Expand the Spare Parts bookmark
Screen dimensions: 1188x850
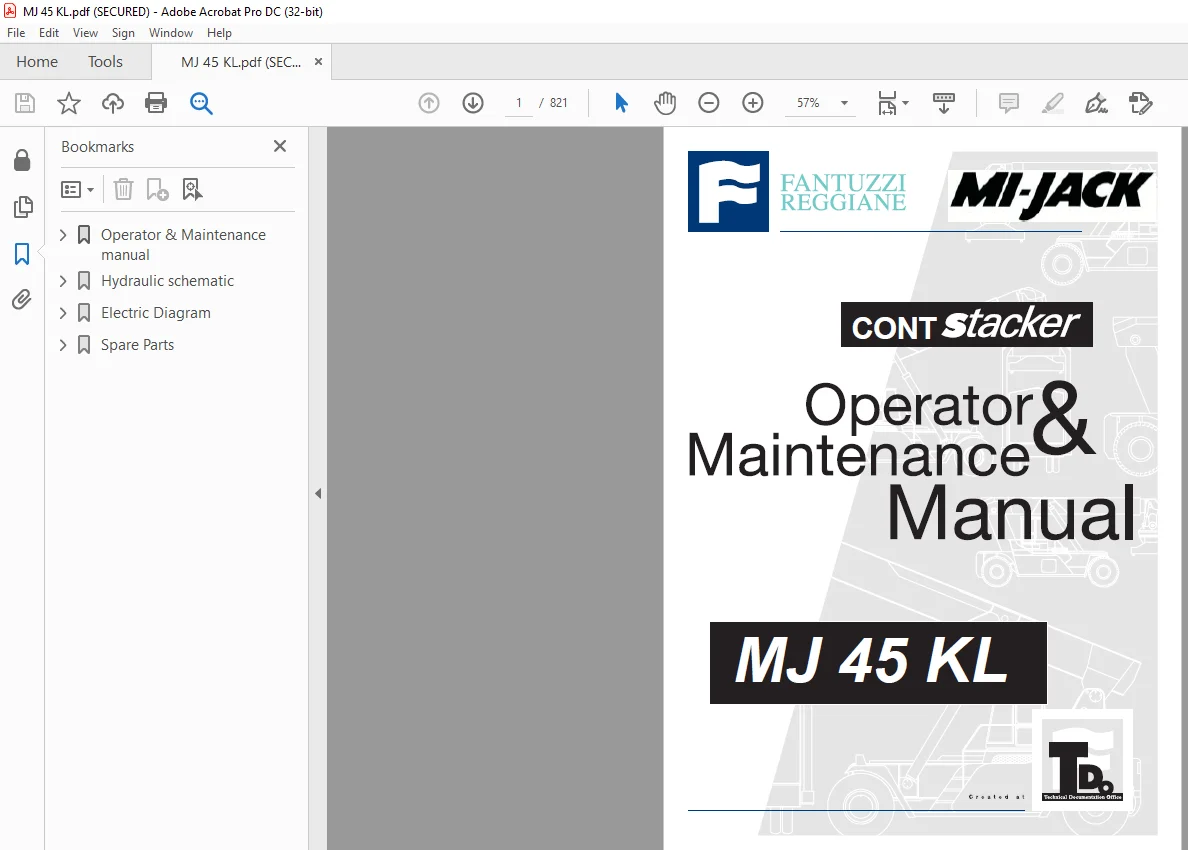[63, 345]
